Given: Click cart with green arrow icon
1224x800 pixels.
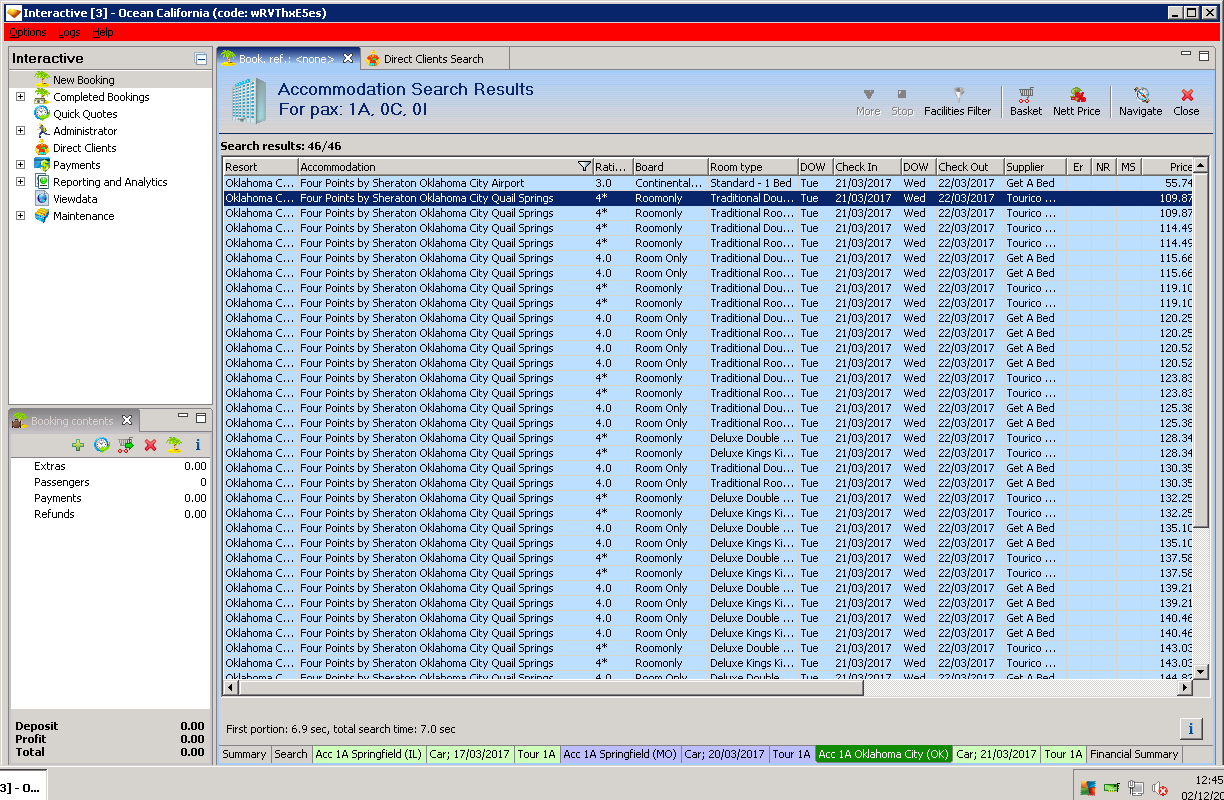Looking at the screenshot, I should [125, 445].
